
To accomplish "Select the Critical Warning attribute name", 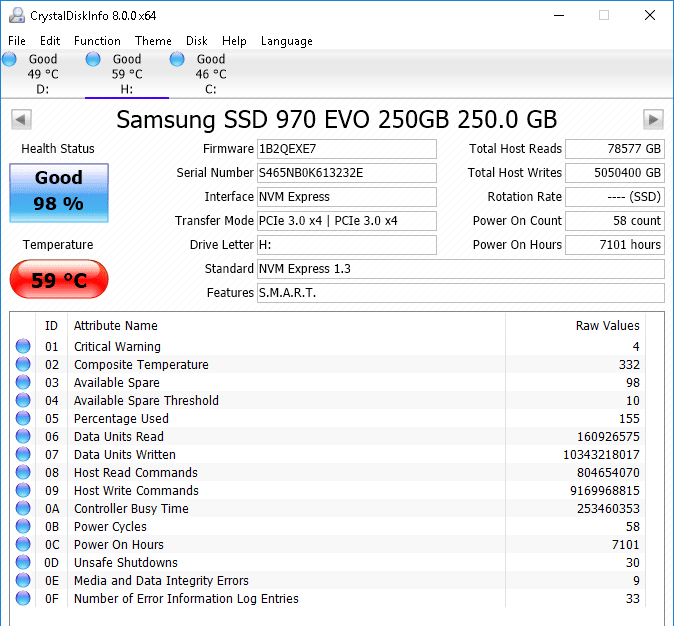I will [117, 347].
